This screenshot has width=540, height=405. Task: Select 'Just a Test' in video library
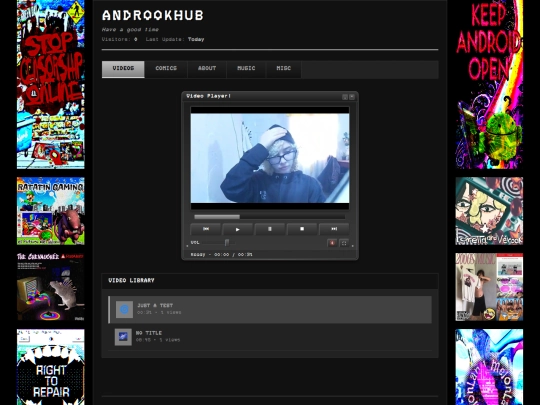pyautogui.click(x=270, y=309)
